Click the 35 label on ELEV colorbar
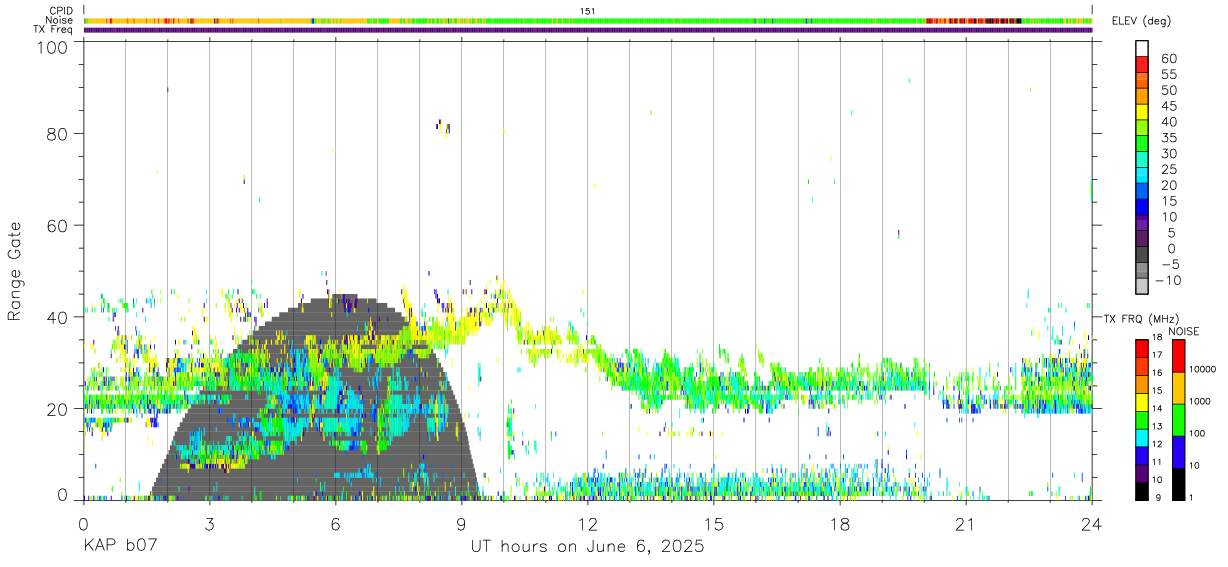Viewport: 1228px width, 567px height. tap(1168, 138)
